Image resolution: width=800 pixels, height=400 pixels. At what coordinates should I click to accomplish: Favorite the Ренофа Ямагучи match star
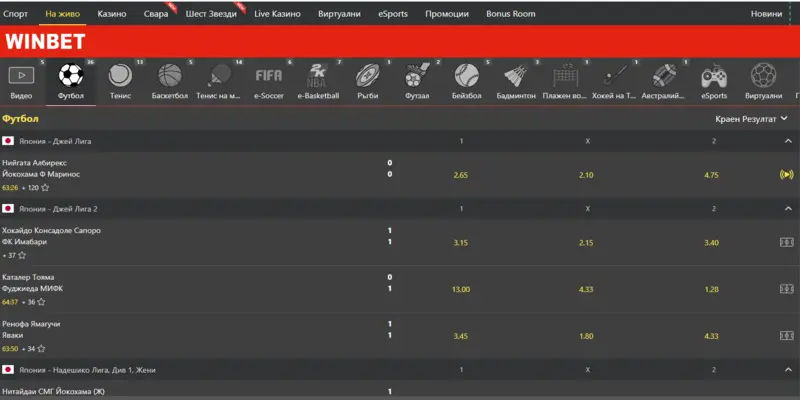(x=41, y=349)
